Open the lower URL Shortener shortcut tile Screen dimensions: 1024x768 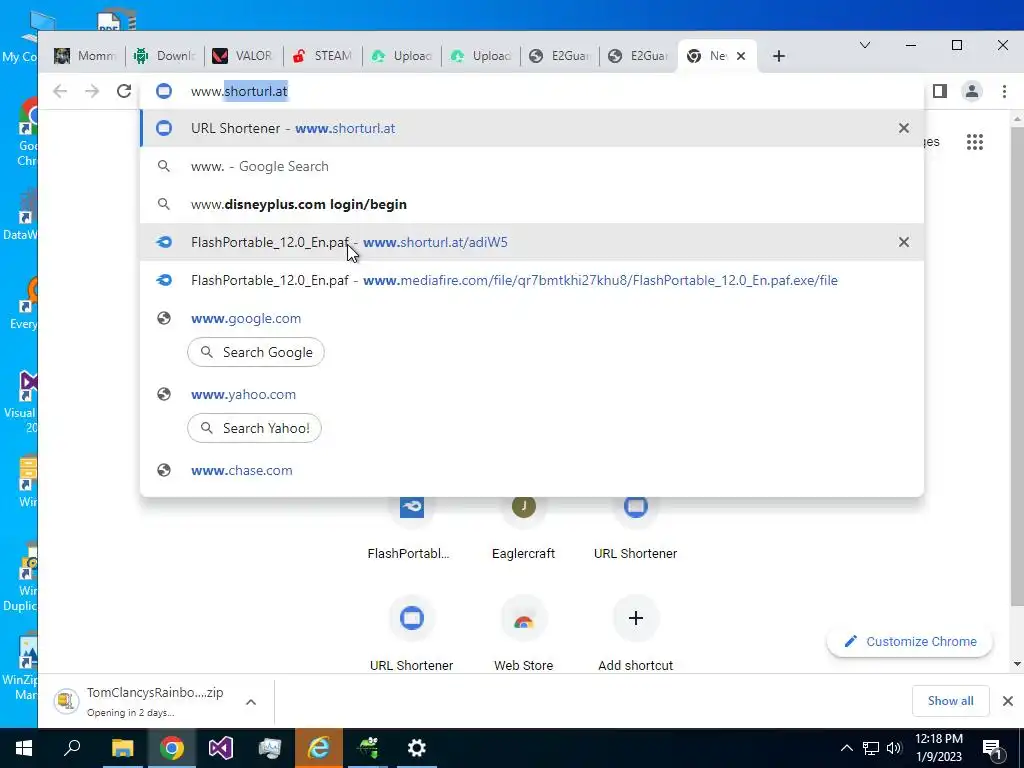click(x=411, y=633)
